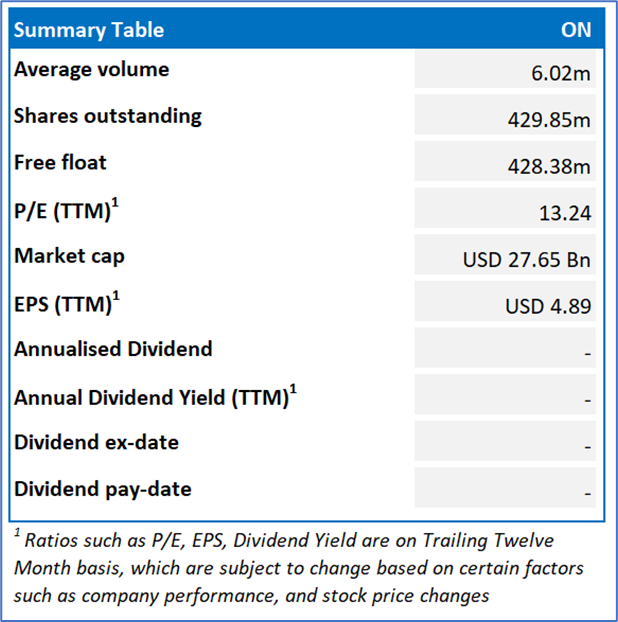618x622 pixels.
Task: Click the Dividend pay-date label
Action: 102,489
